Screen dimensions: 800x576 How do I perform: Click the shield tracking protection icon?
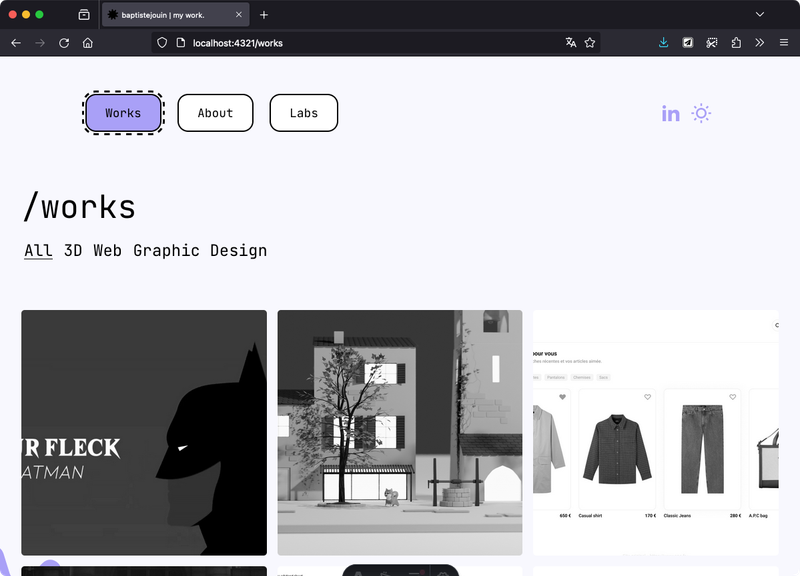[x=162, y=43]
